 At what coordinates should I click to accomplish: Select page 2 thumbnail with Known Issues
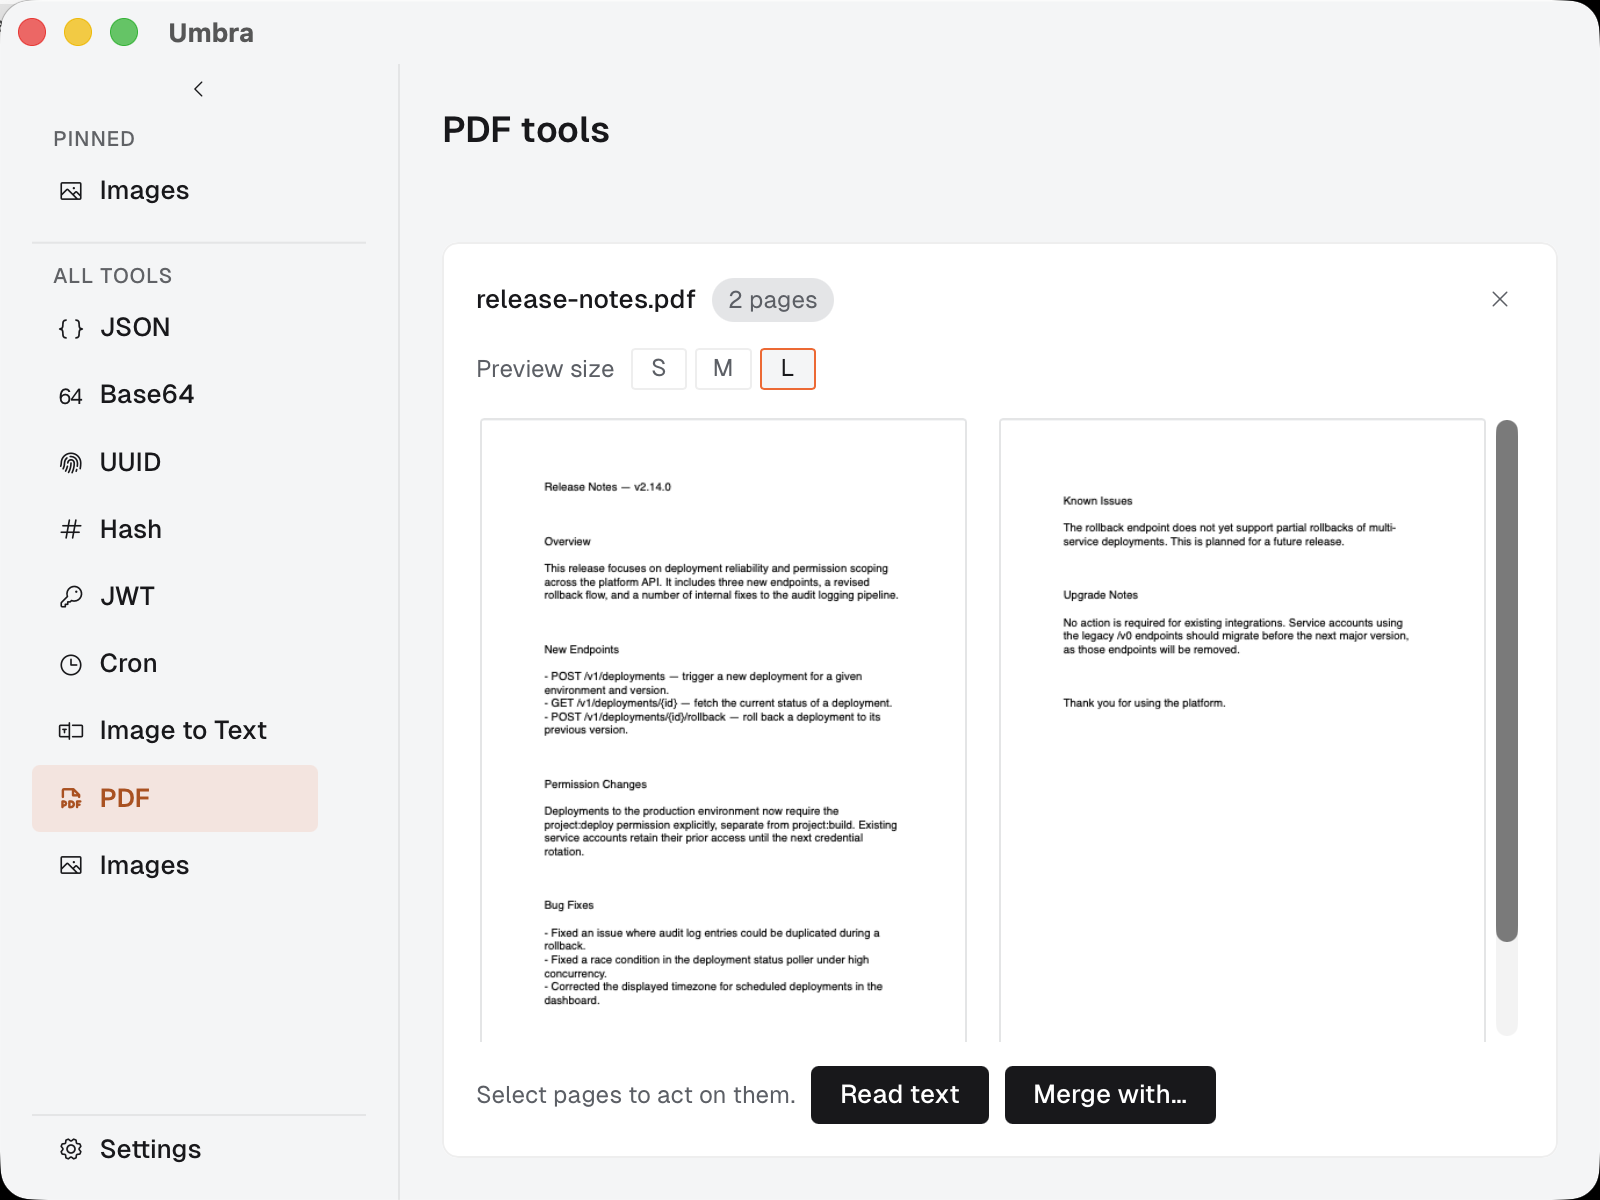pyautogui.click(x=1242, y=730)
